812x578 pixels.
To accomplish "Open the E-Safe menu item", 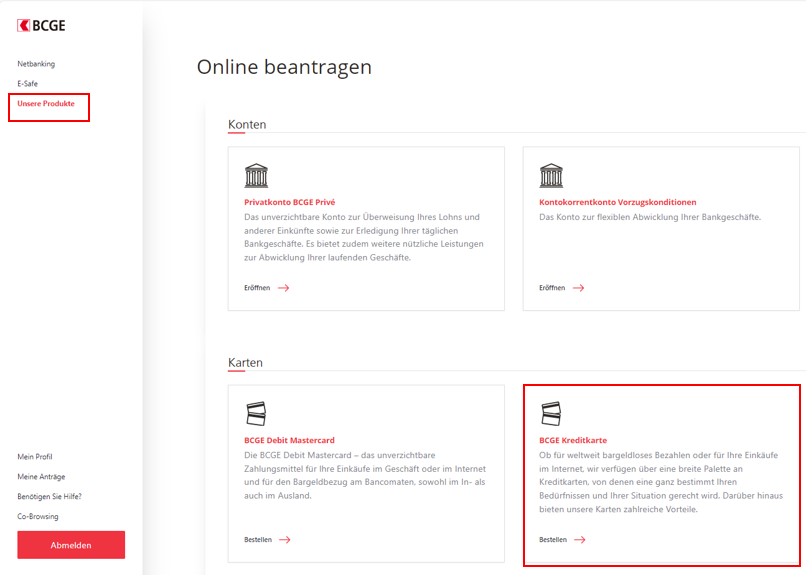I will point(27,83).
